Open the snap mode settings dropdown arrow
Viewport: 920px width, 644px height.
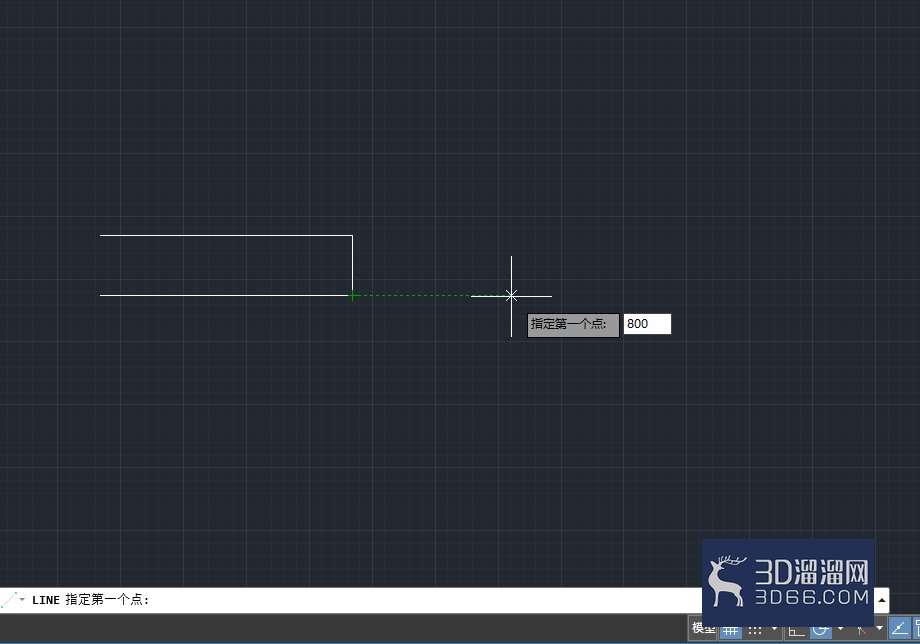774,629
